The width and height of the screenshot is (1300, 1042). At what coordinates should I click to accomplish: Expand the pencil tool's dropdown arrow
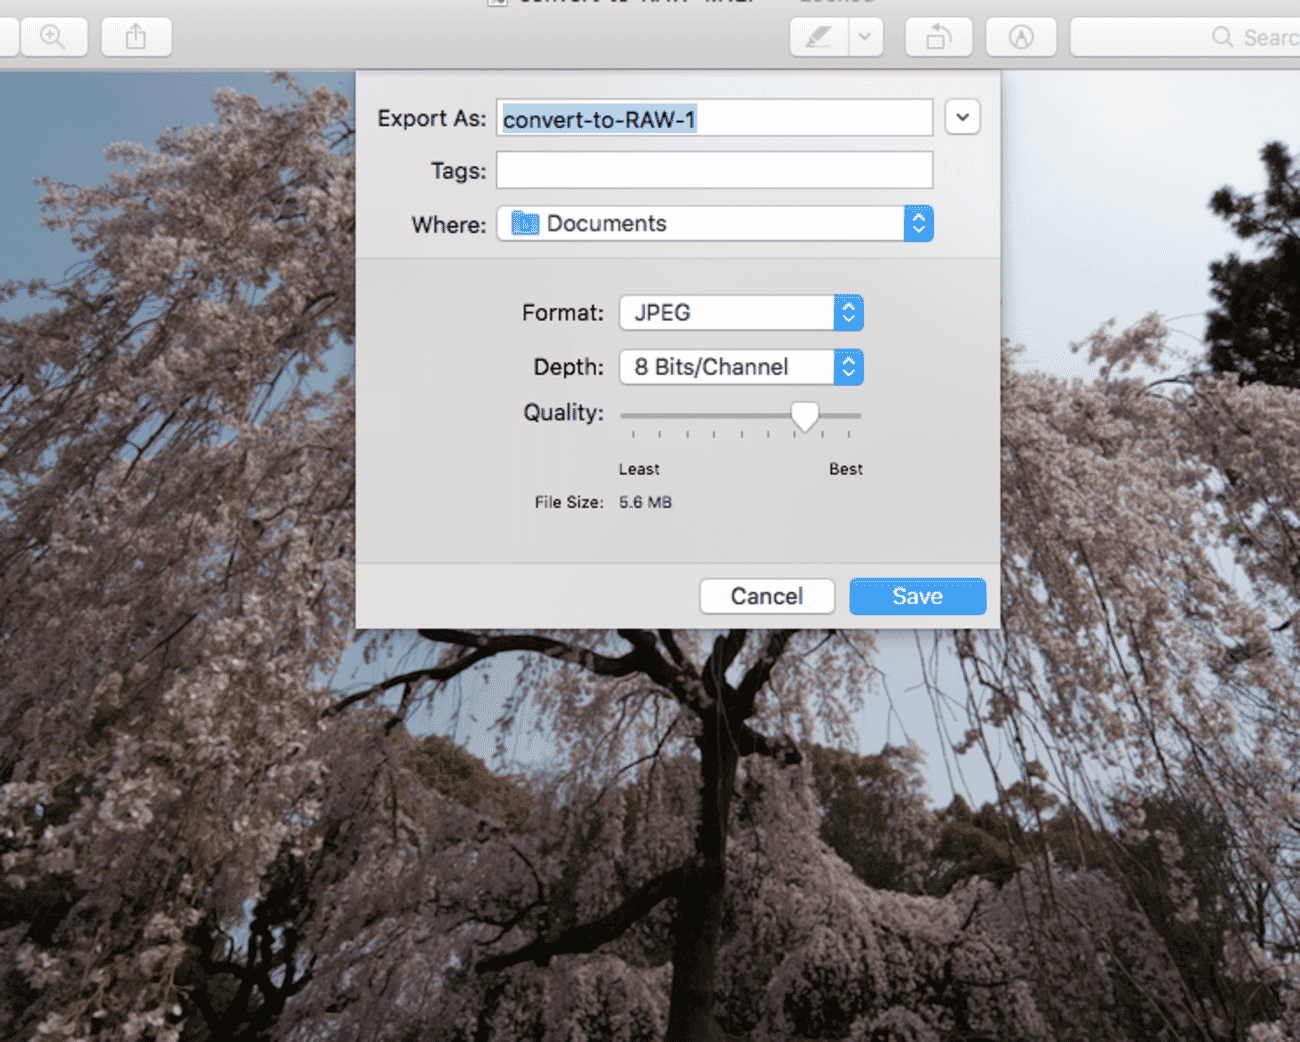pyautogui.click(x=864, y=37)
